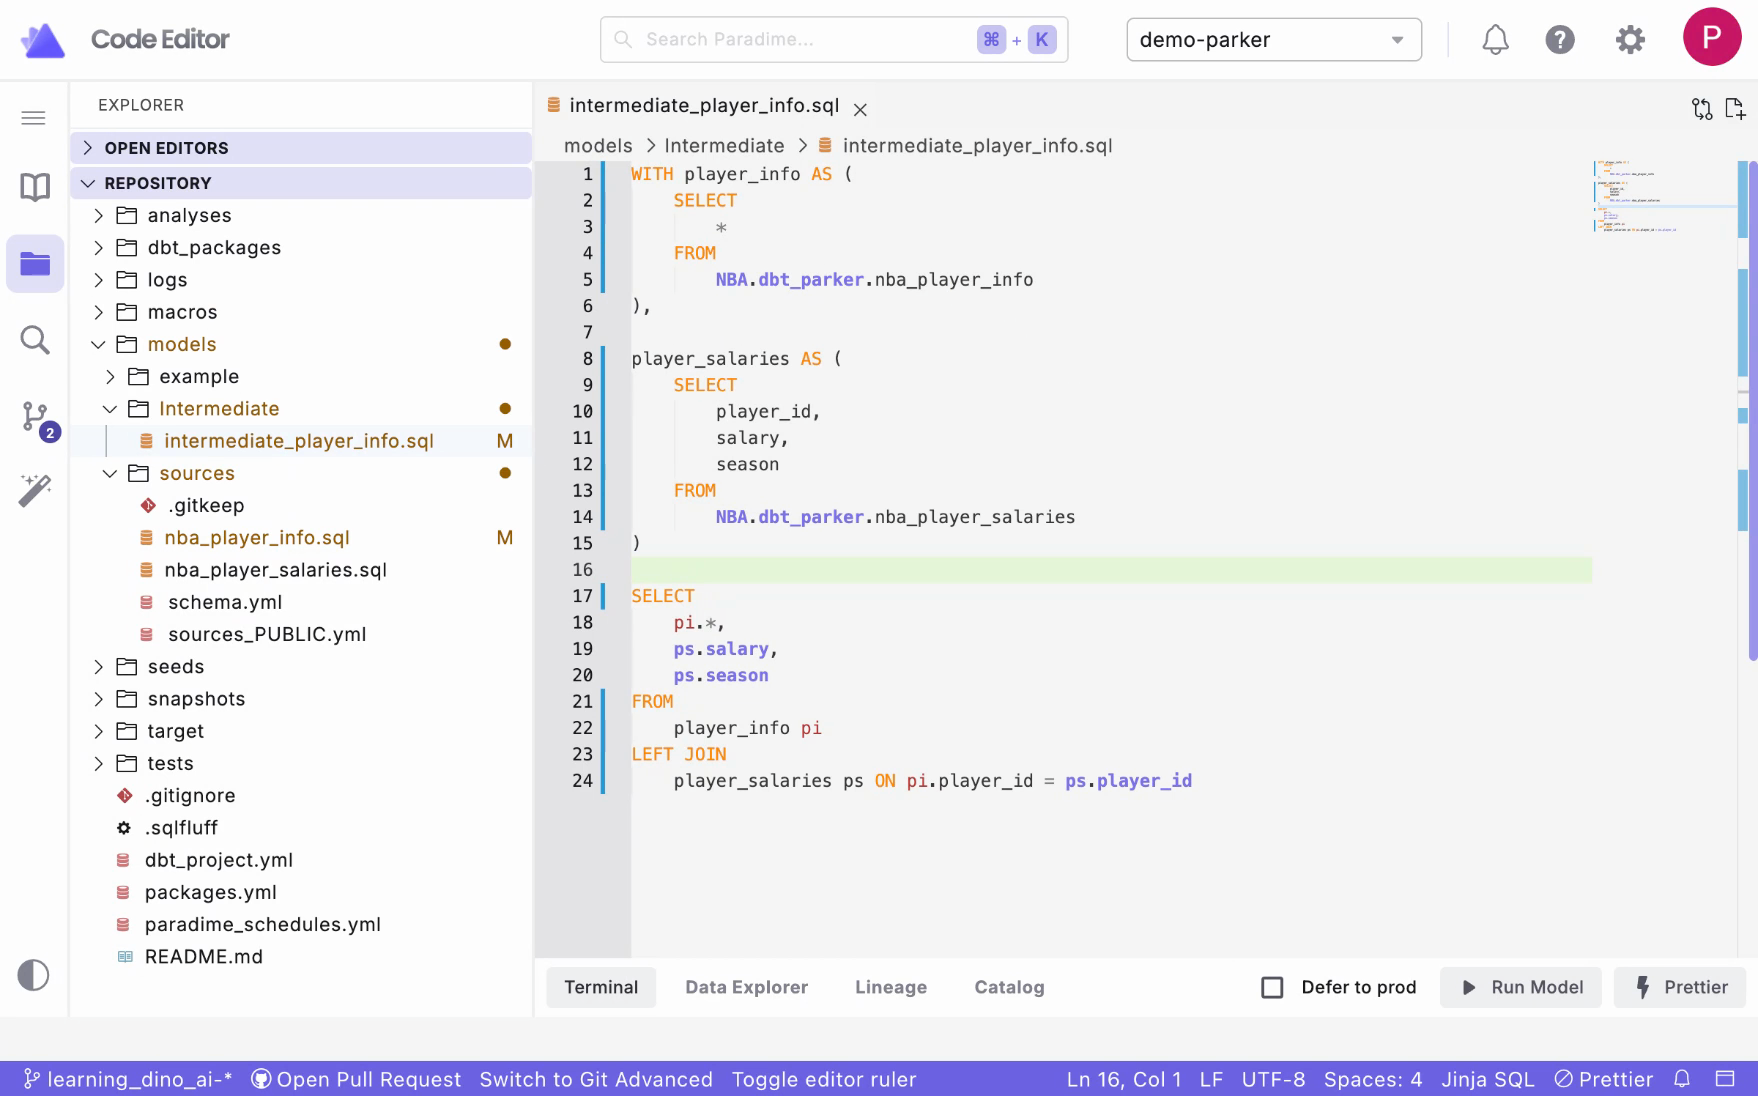1758x1096 pixels.
Task: Click Toggle editor ruler
Action: [x=824, y=1079]
